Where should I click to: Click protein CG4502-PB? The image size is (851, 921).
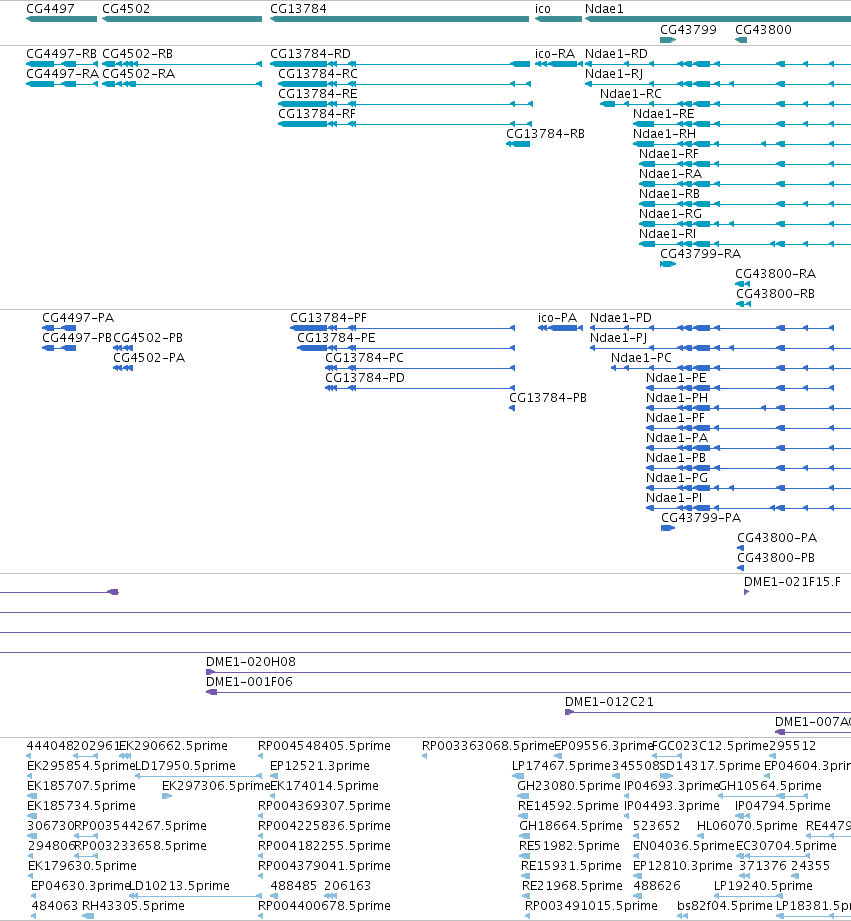pos(148,338)
